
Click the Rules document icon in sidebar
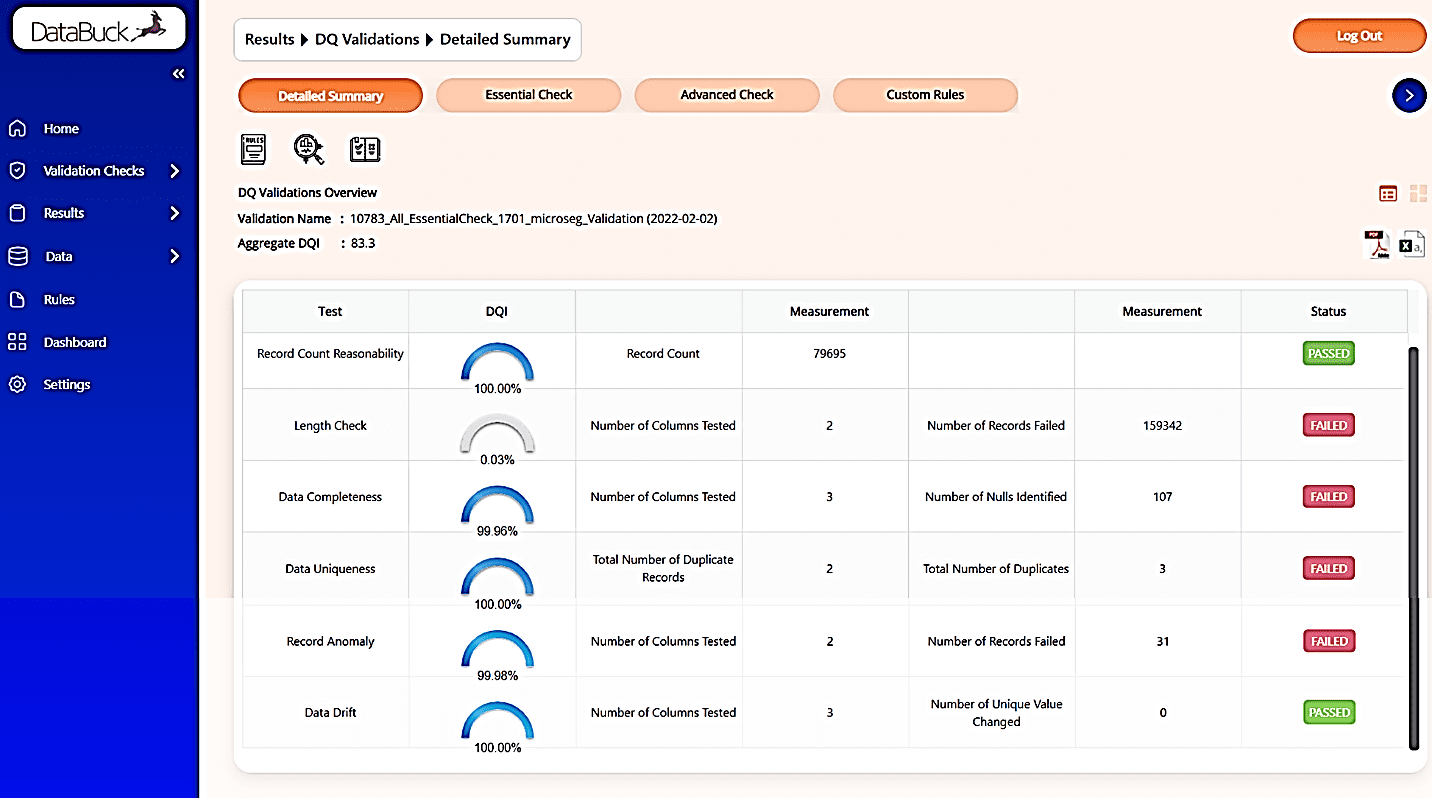point(17,299)
